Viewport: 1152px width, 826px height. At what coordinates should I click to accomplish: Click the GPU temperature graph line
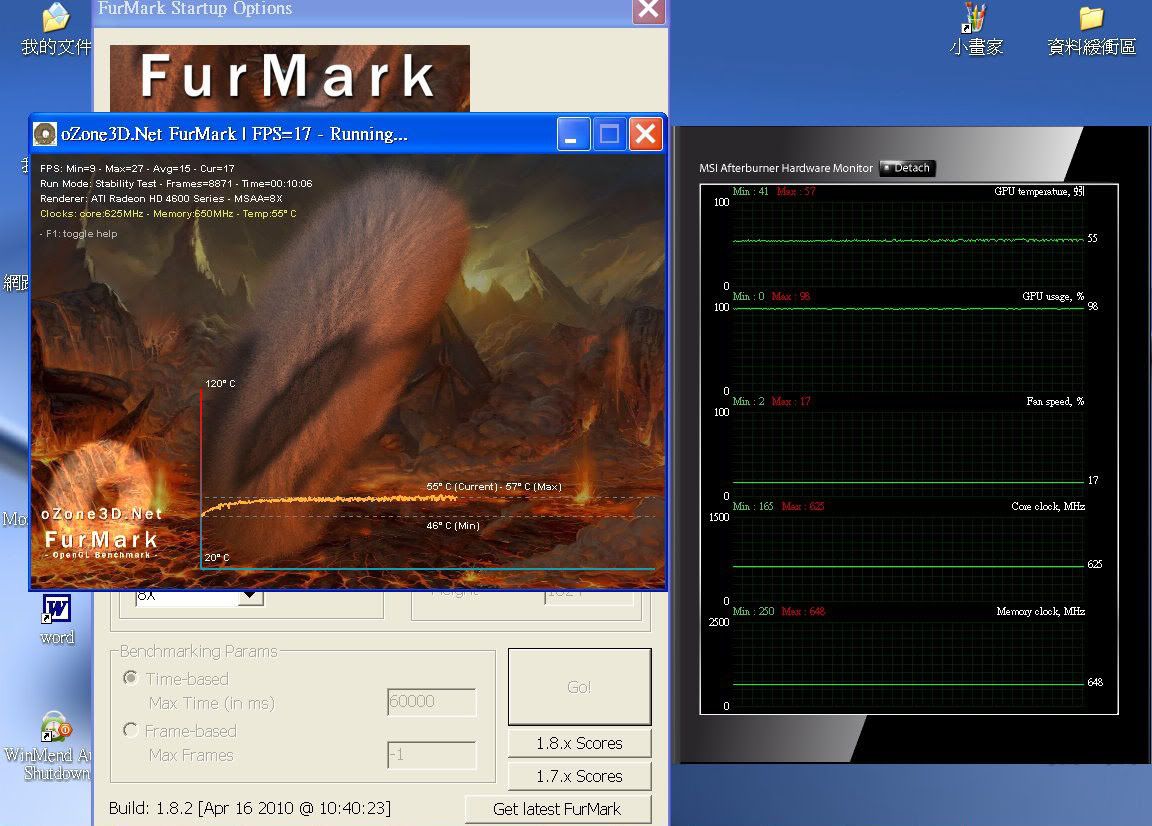(x=908, y=240)
